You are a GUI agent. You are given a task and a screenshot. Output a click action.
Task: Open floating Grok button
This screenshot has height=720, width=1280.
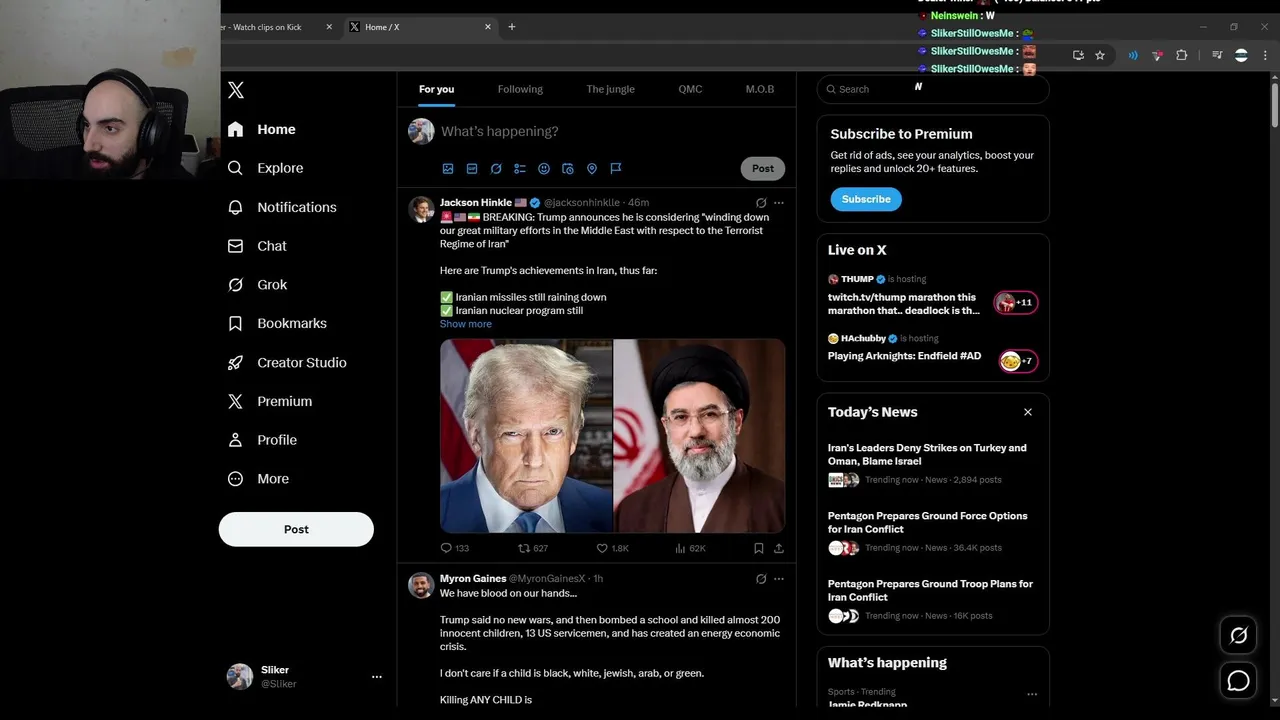point(1238,635)
